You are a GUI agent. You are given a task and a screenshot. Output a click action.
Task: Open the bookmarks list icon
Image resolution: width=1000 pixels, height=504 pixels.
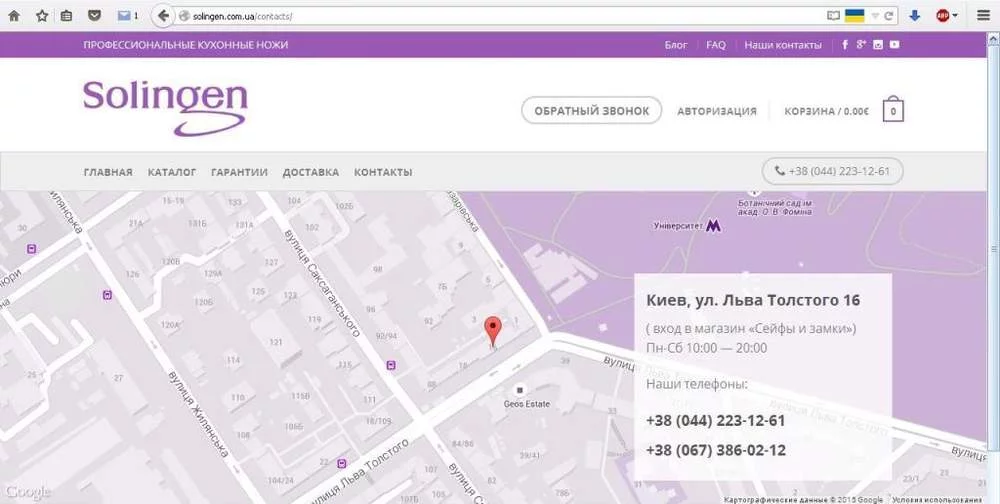[x=66, y=16]
